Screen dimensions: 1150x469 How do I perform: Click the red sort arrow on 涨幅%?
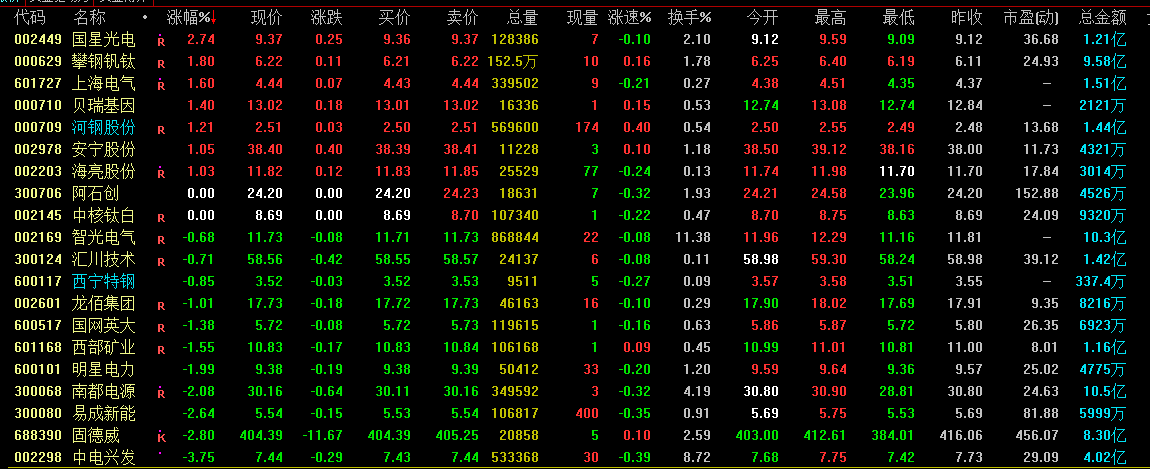click(213, 18)
